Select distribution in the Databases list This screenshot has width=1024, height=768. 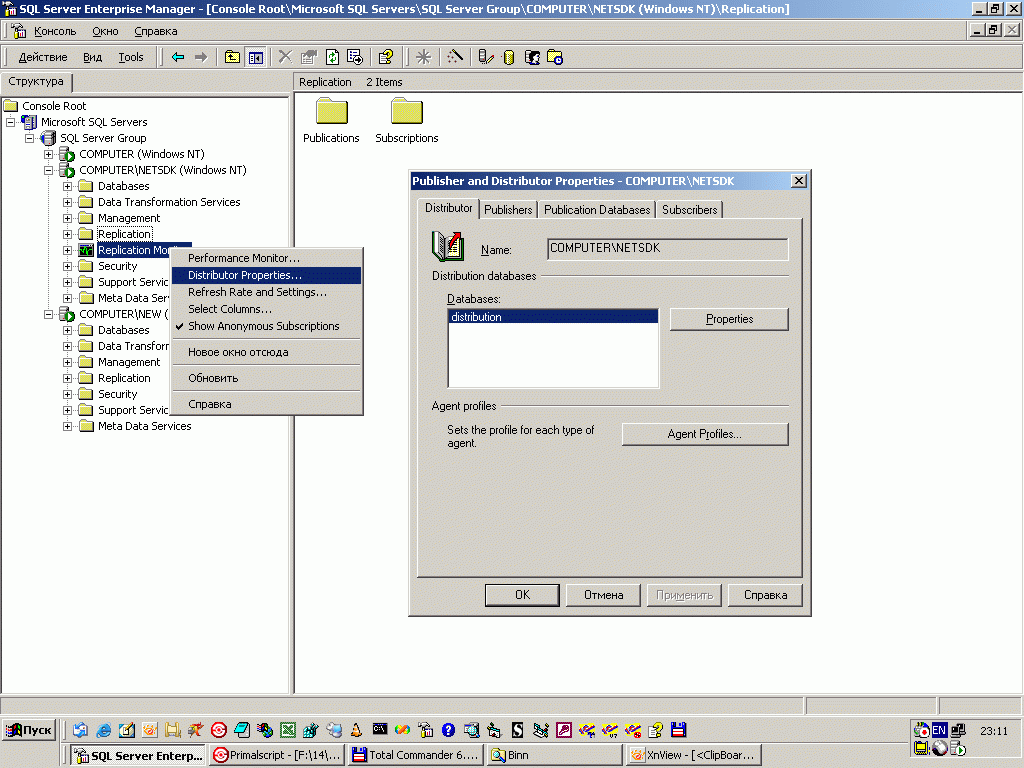pos(554,317)
